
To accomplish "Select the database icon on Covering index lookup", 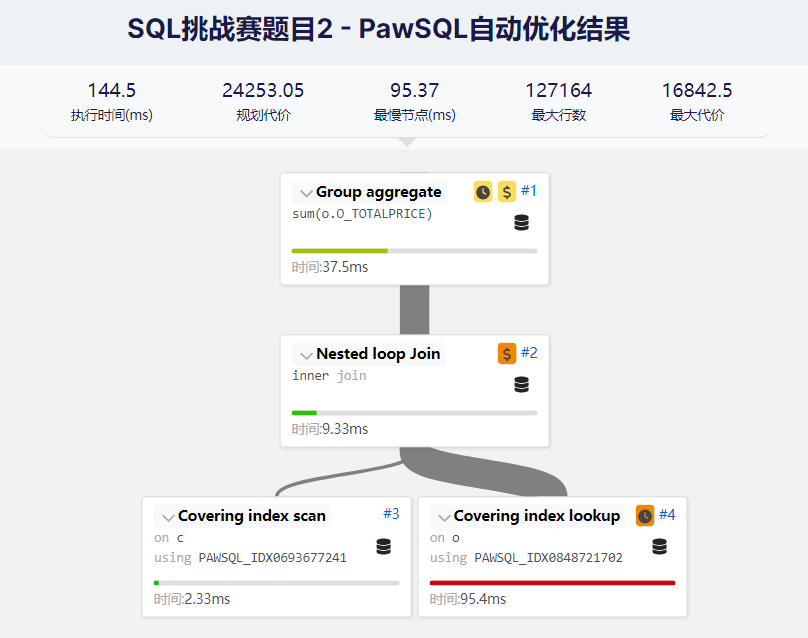I will click(x=657, y=547).
